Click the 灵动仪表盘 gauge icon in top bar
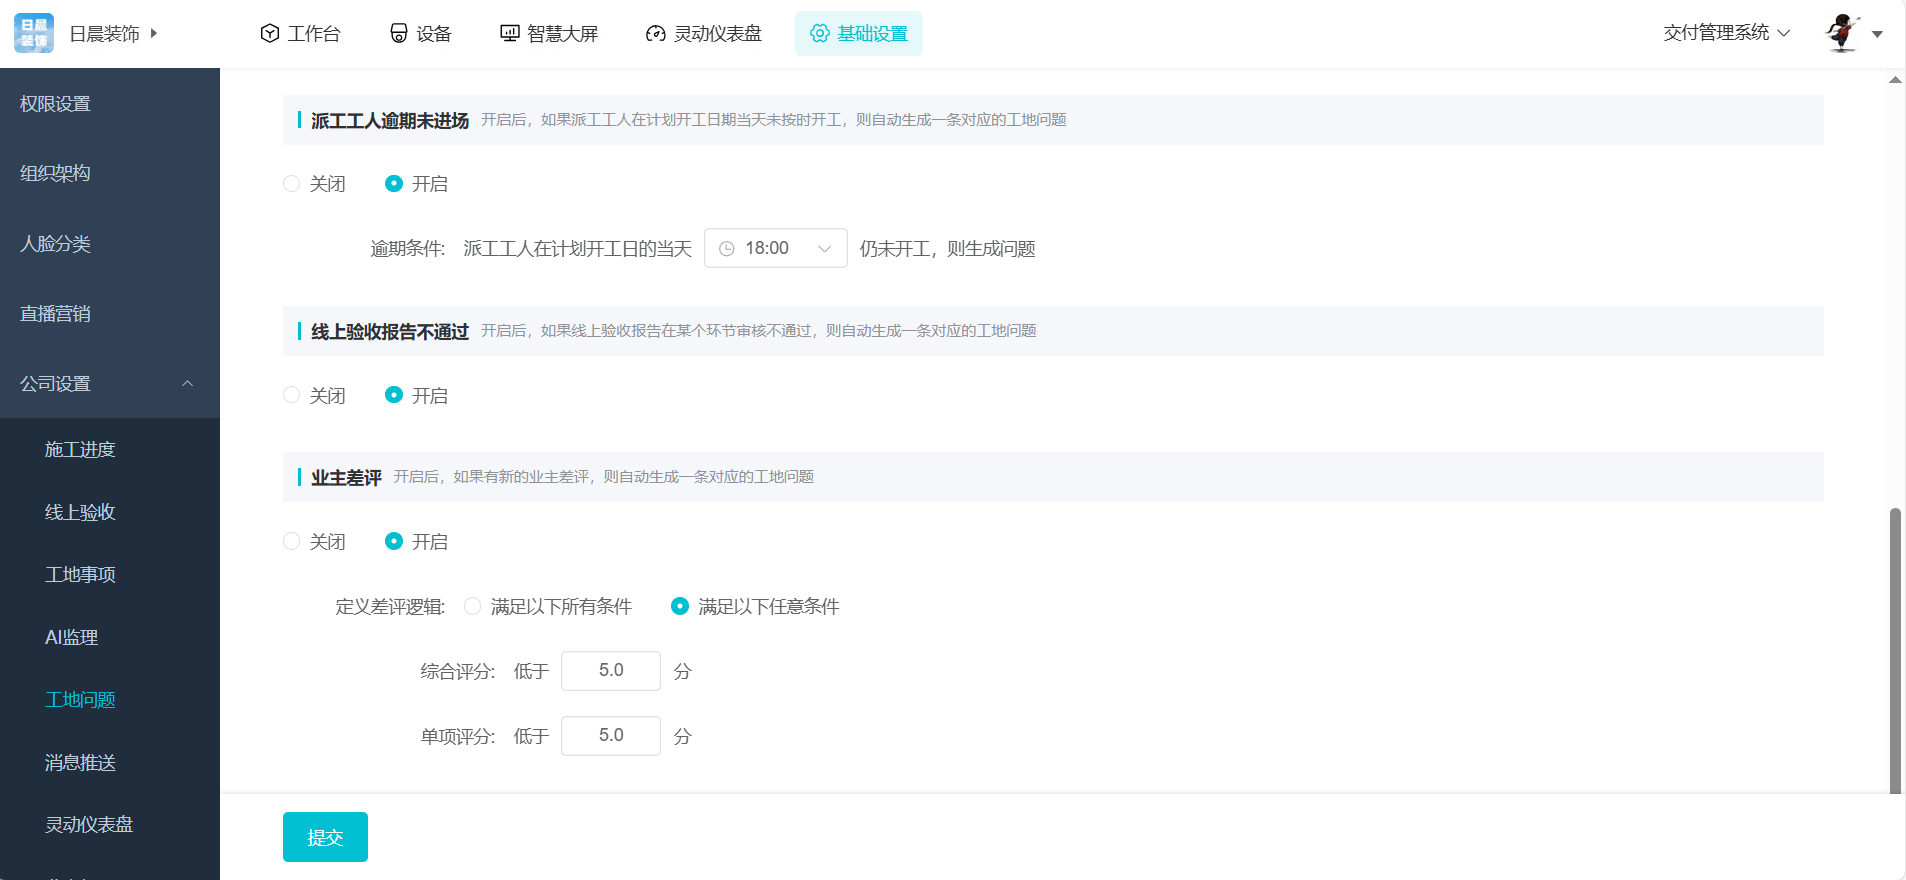This screenshot has height=880, width=1906. tap(656, 33)
